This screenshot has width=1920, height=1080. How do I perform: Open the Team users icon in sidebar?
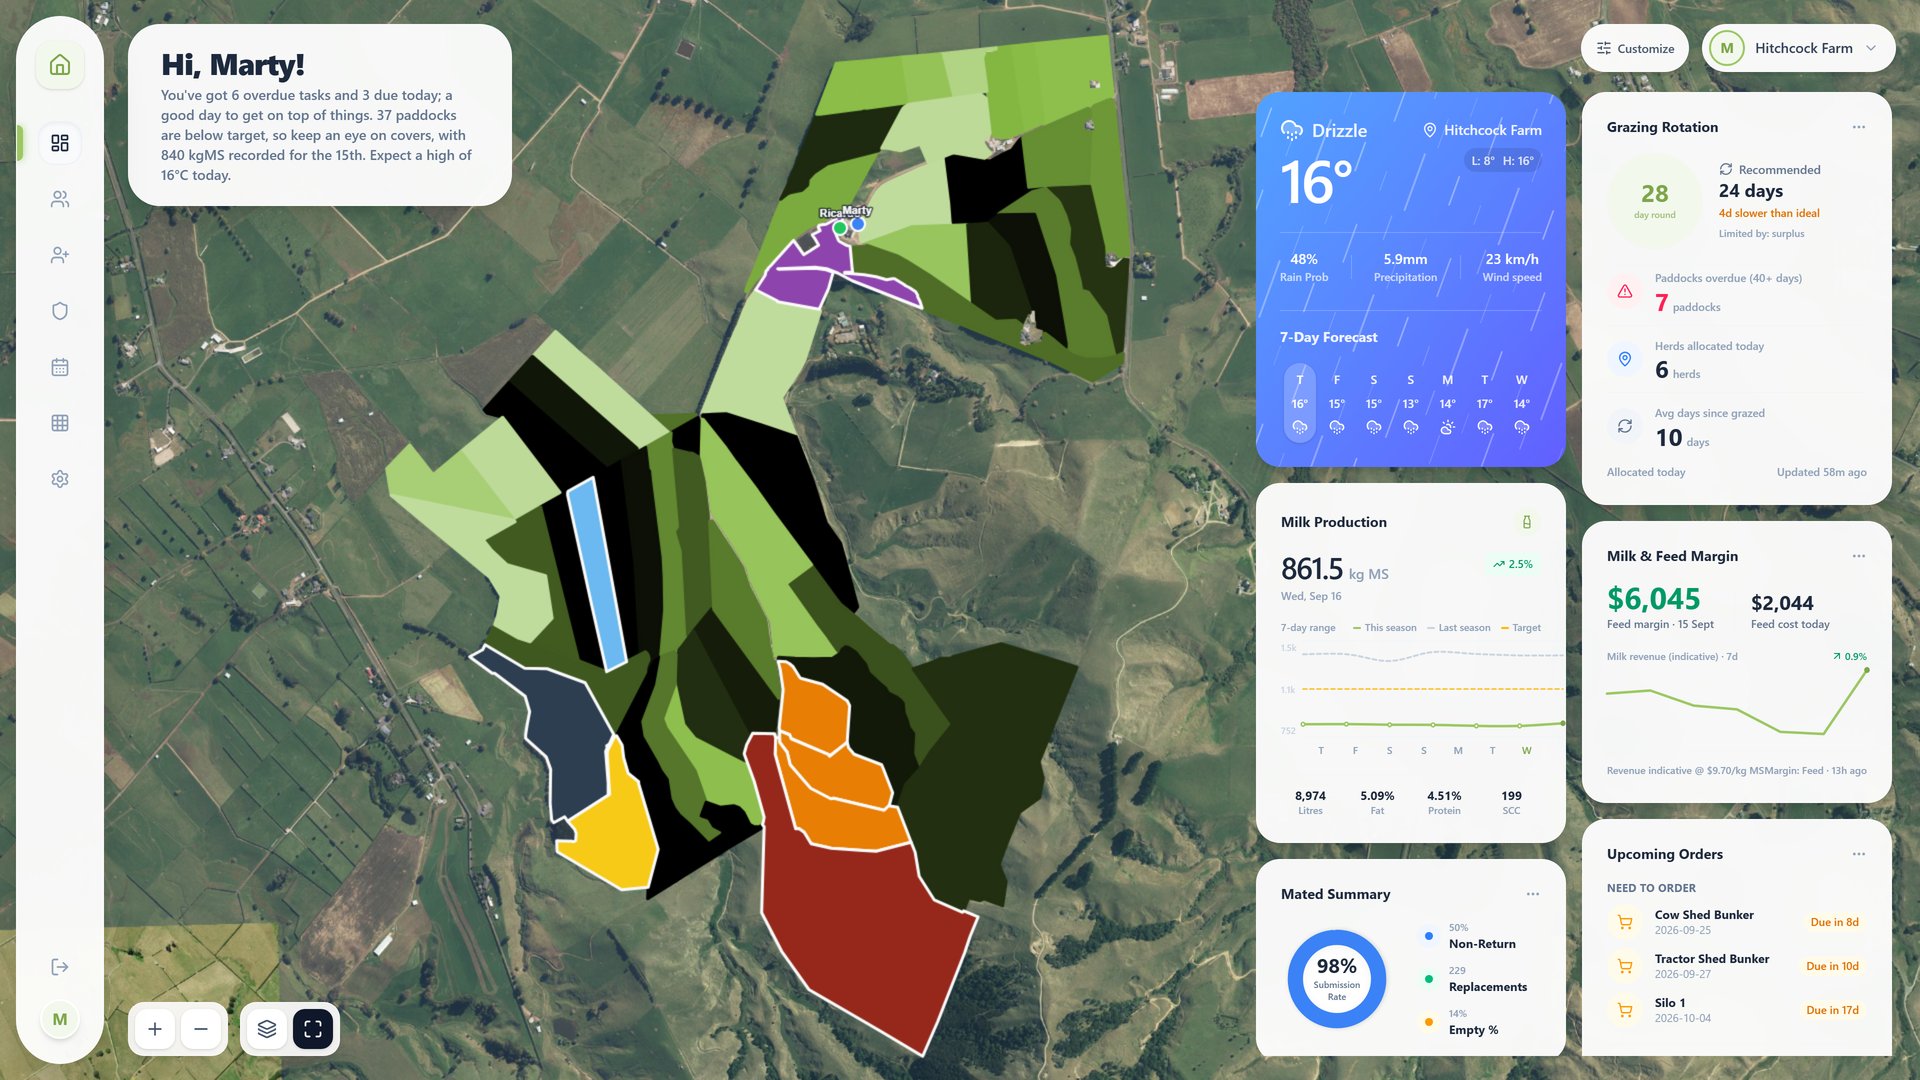[x=60, y=199]
